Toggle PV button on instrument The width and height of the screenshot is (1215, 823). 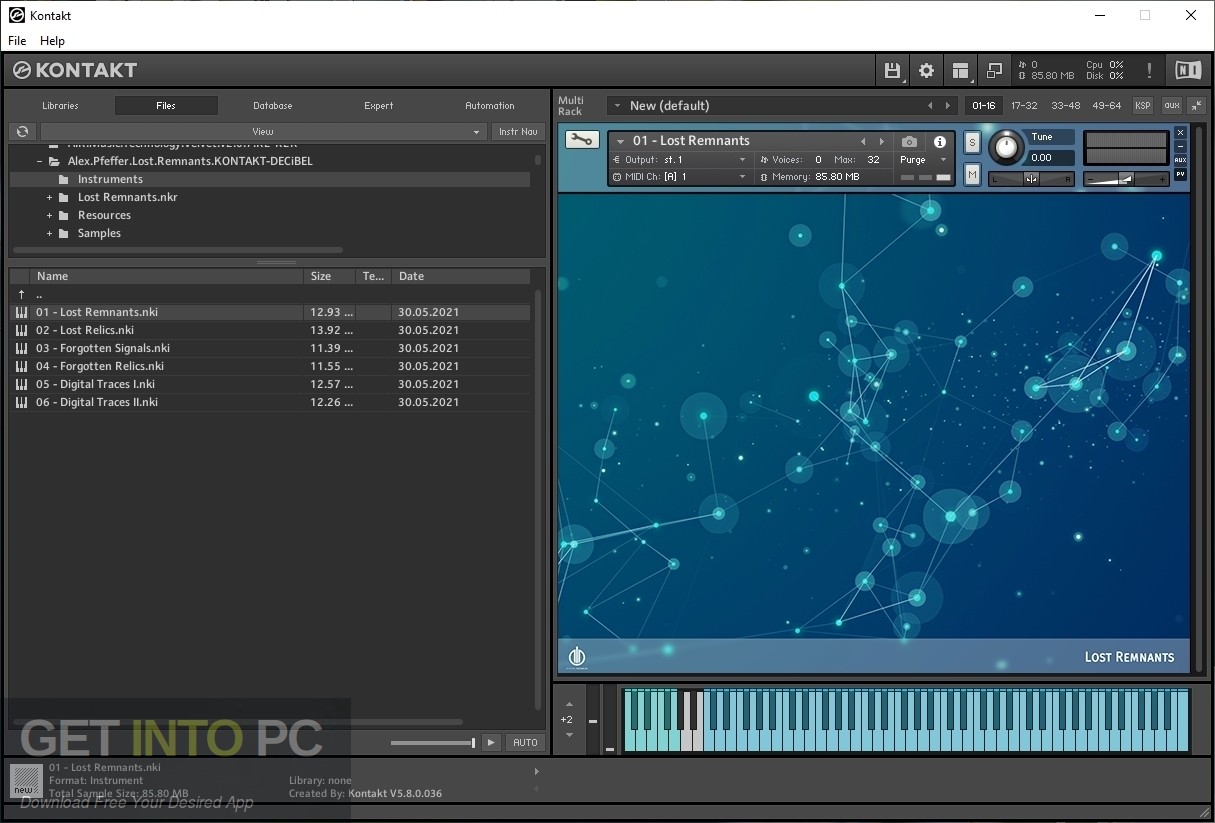1180,174
